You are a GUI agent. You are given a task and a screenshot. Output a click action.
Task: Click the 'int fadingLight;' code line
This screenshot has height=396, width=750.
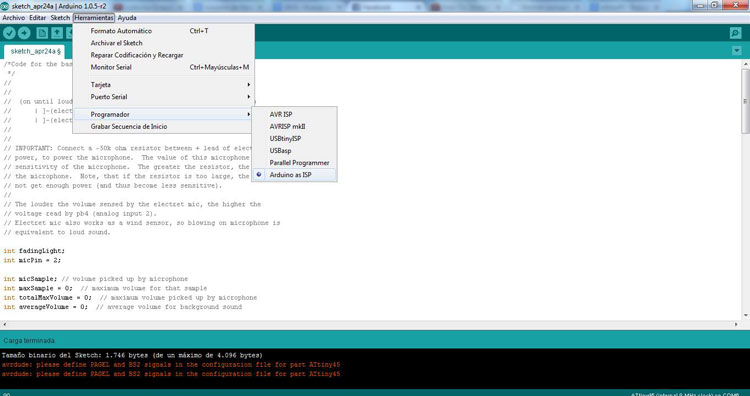click(x=34, y=251)
